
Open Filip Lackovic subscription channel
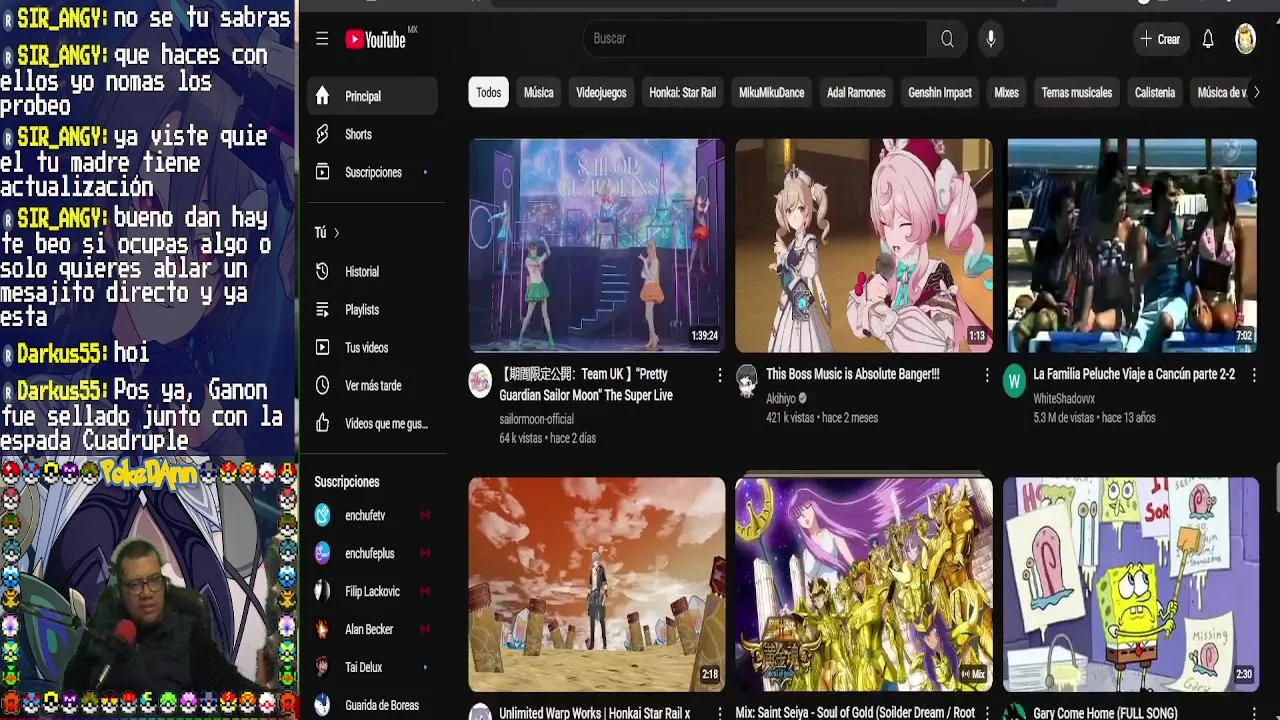tap(372, 592)
